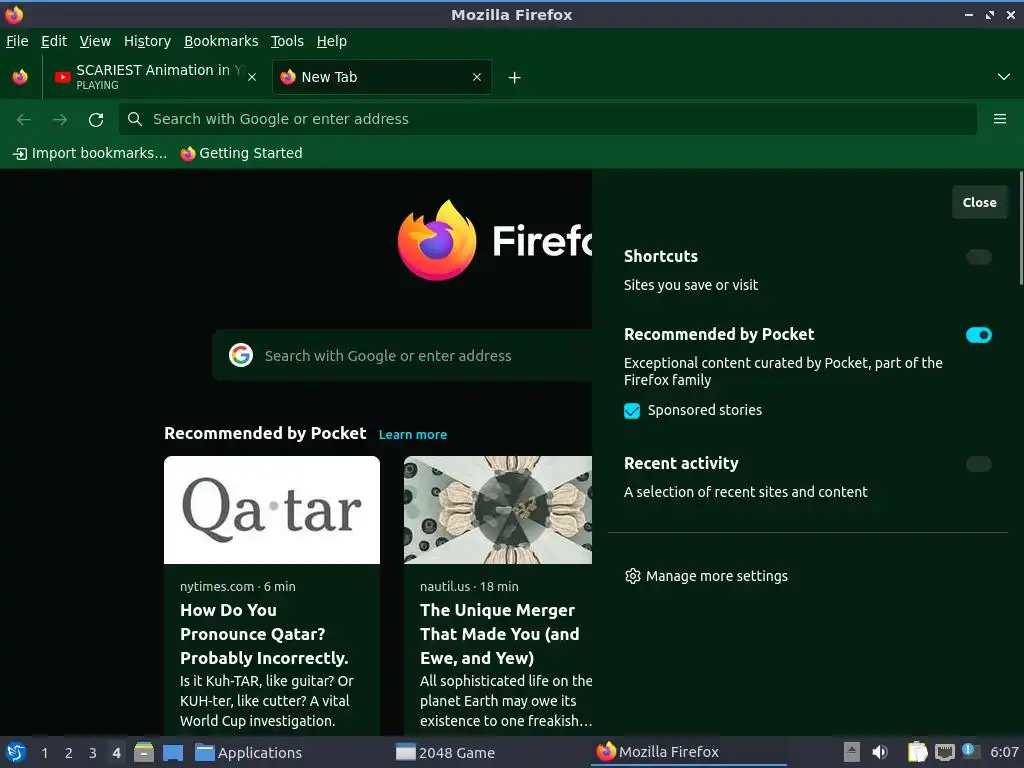This screenshot has height=768, width=1024.
Task: Open the Help menu
Action: click(332, 41)
